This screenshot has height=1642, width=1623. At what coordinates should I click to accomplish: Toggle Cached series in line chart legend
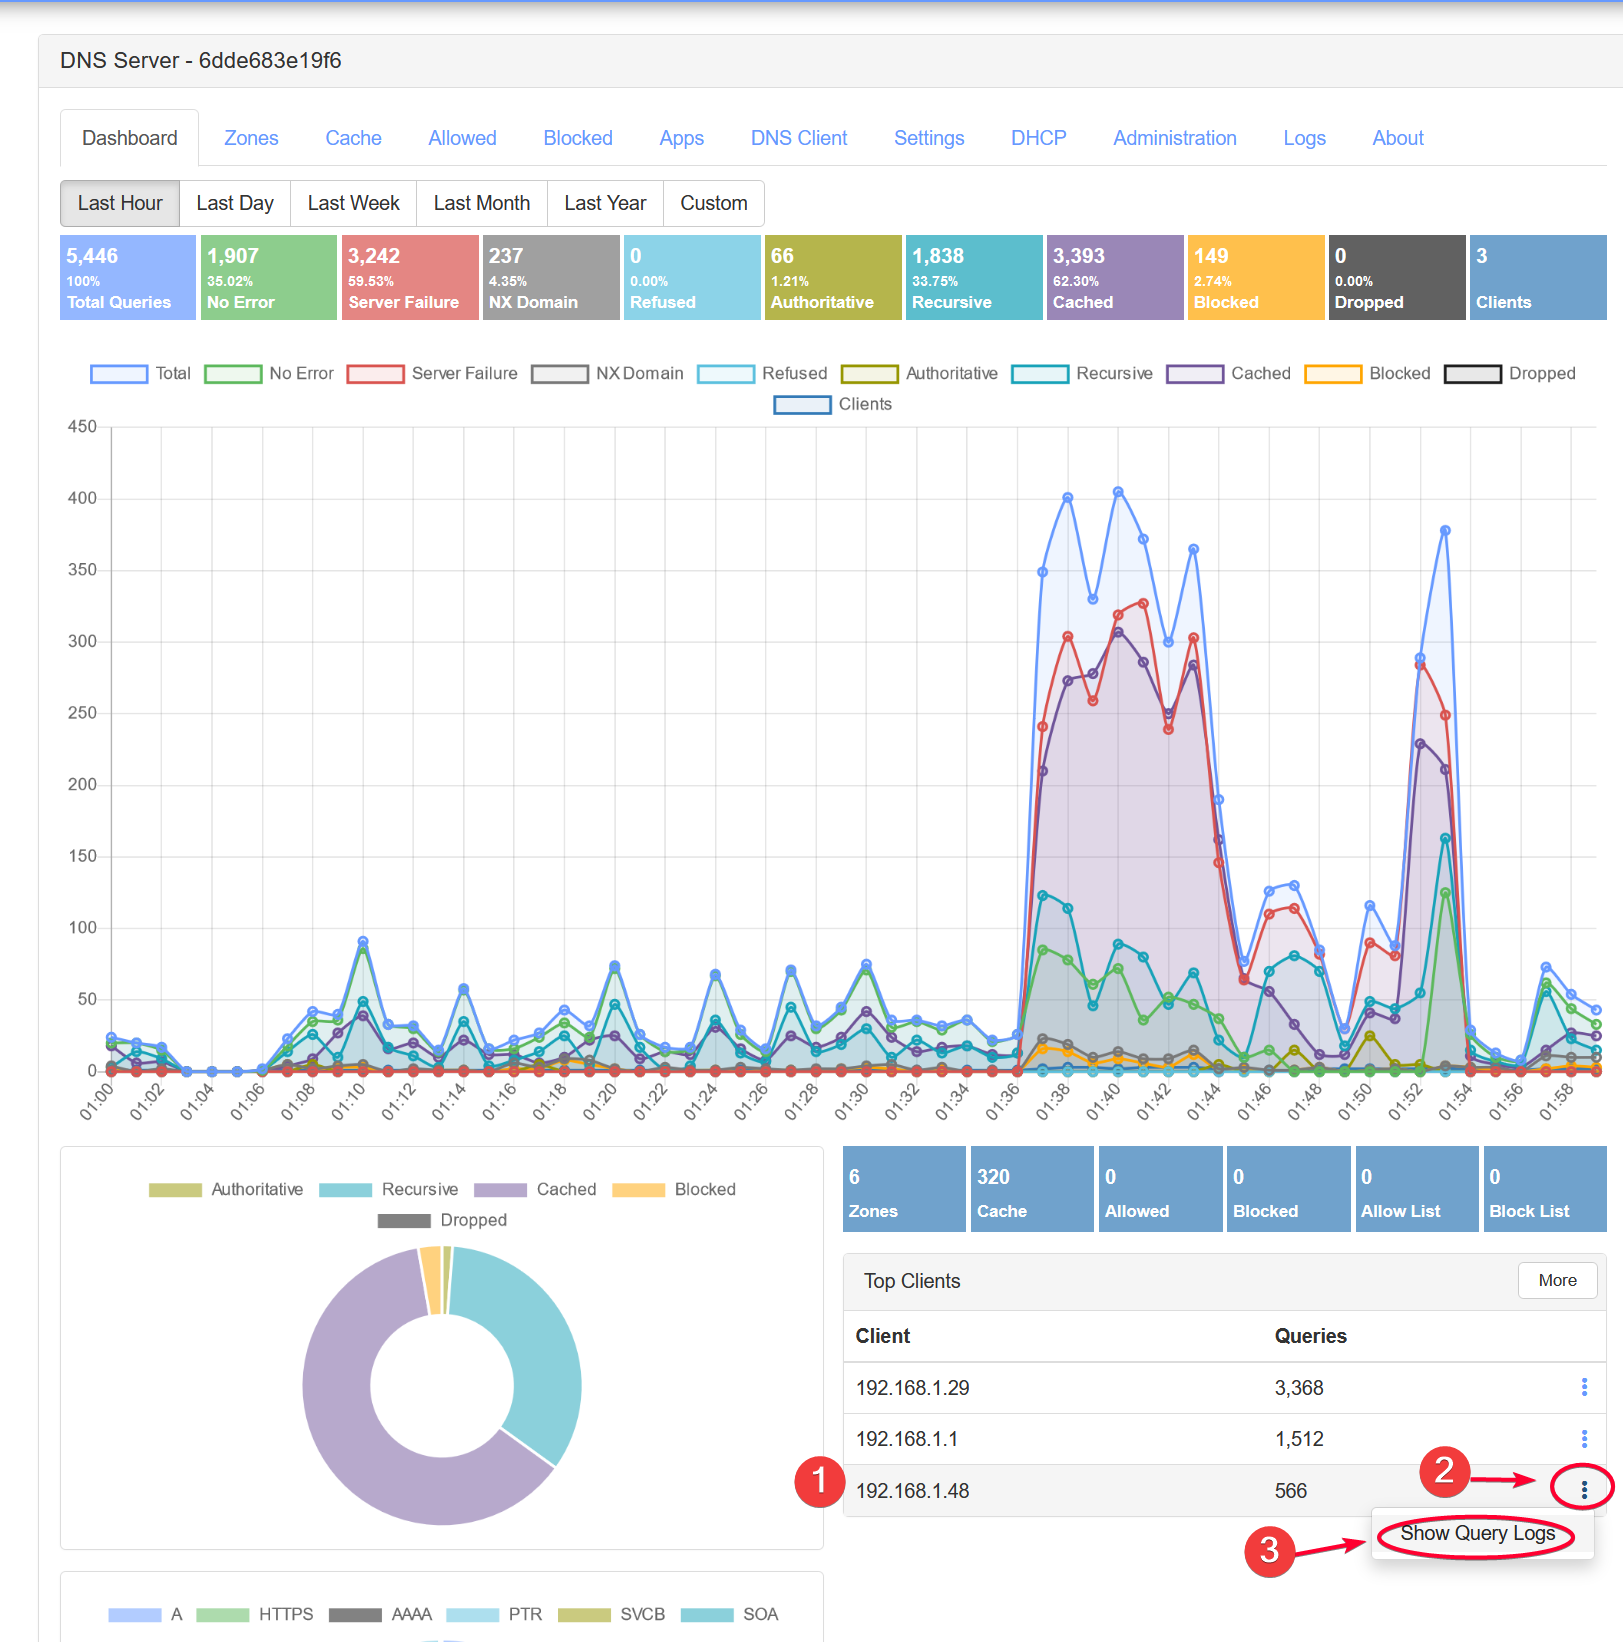[1228, 373]
